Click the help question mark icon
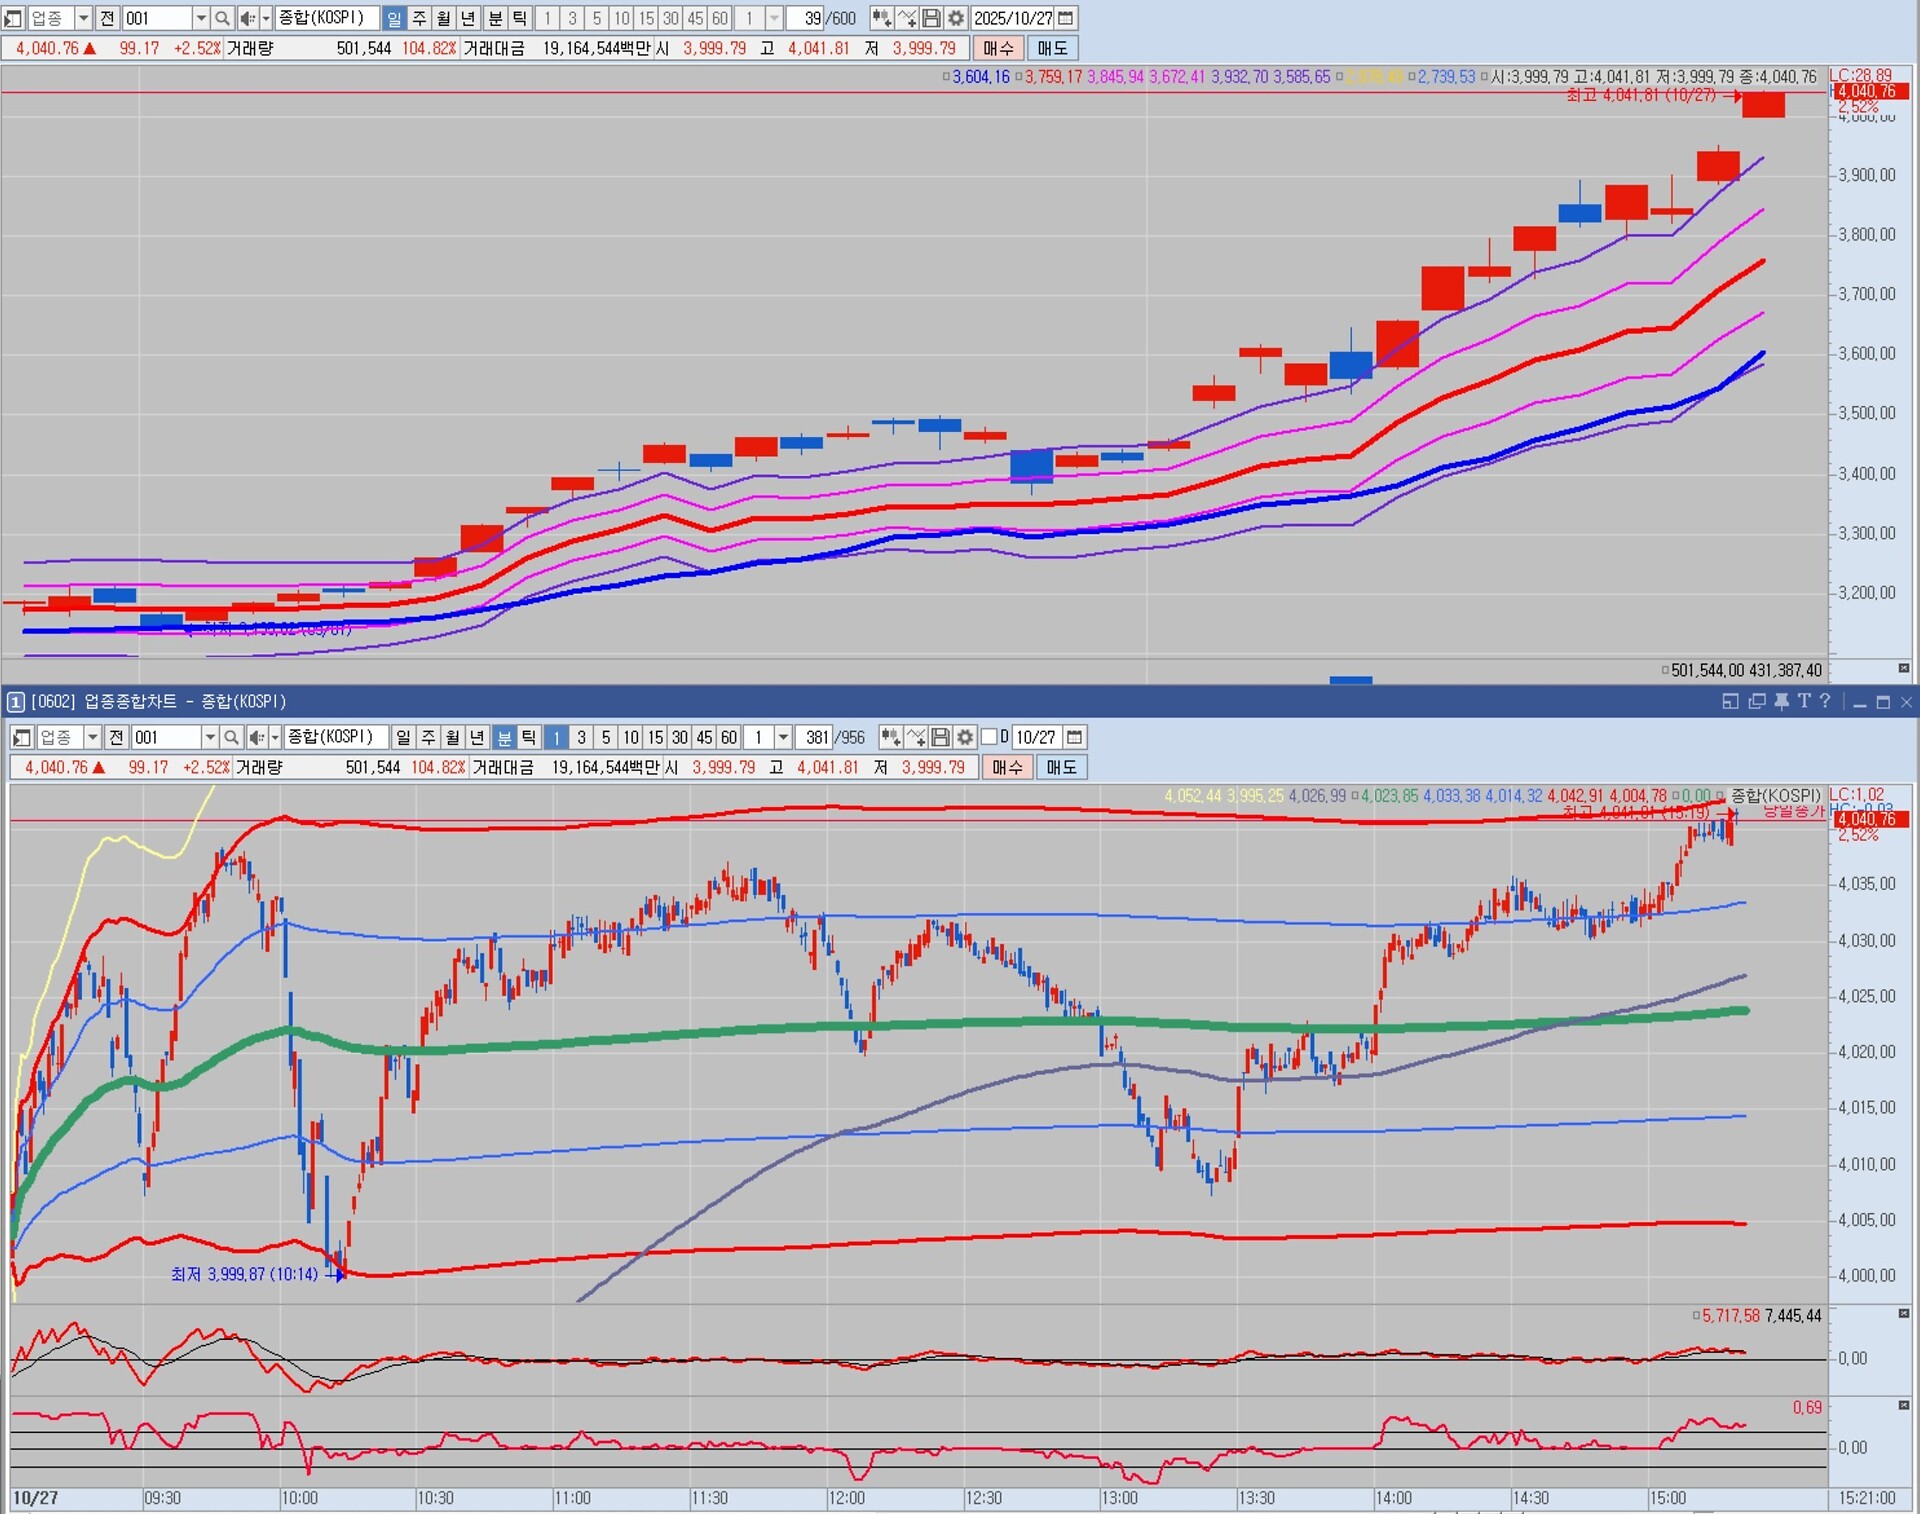 point(1825,701)
